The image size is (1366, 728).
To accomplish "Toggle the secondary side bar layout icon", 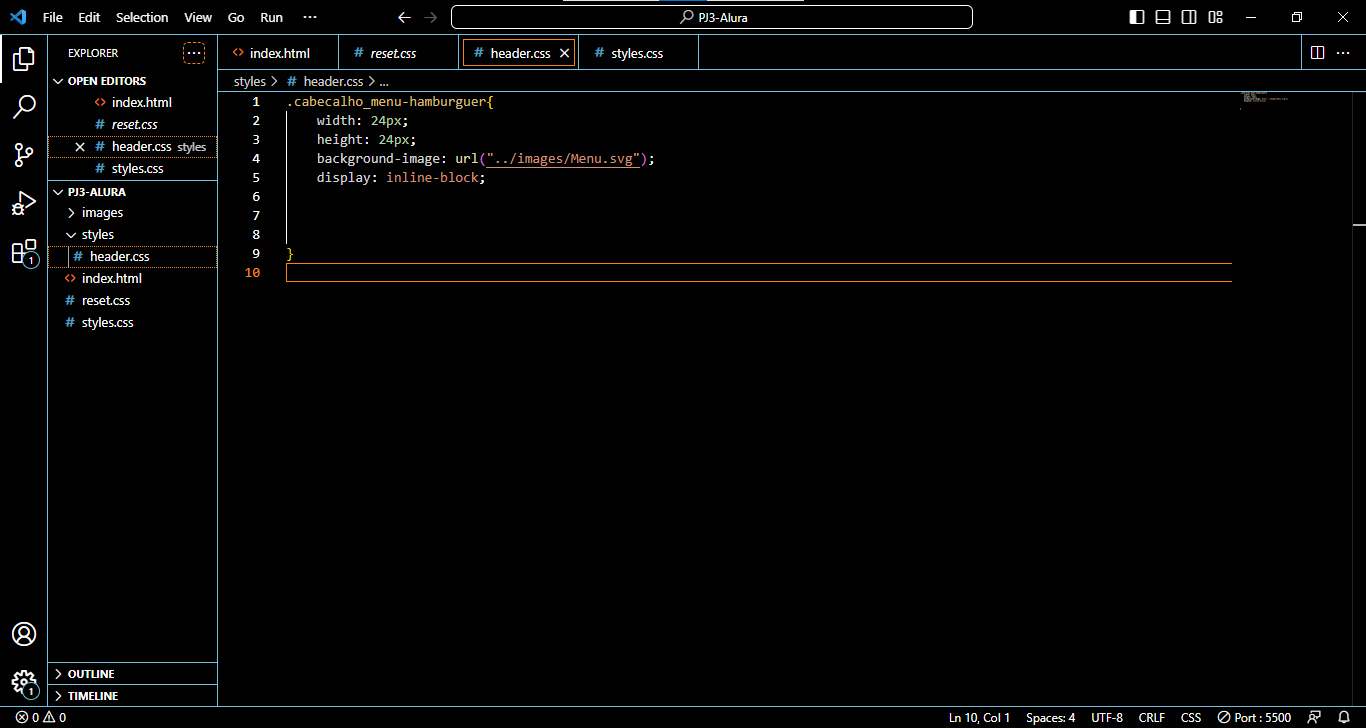I will point(1189,17).
